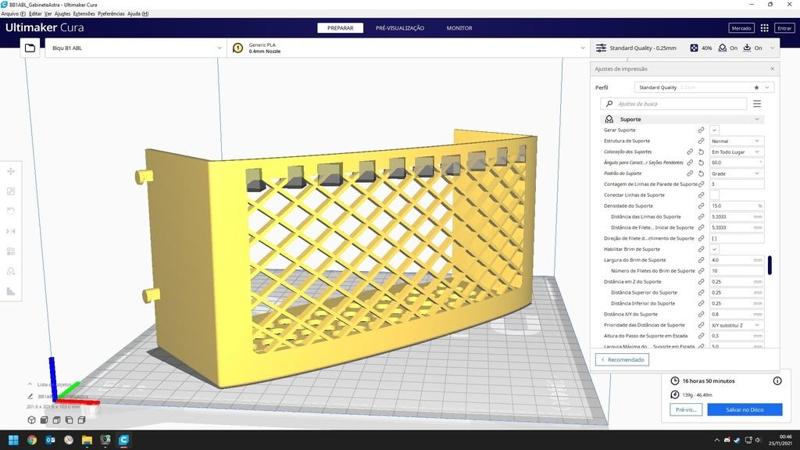Click the Generic PLA material spool icon
The image size is (800, 450).
238,48
